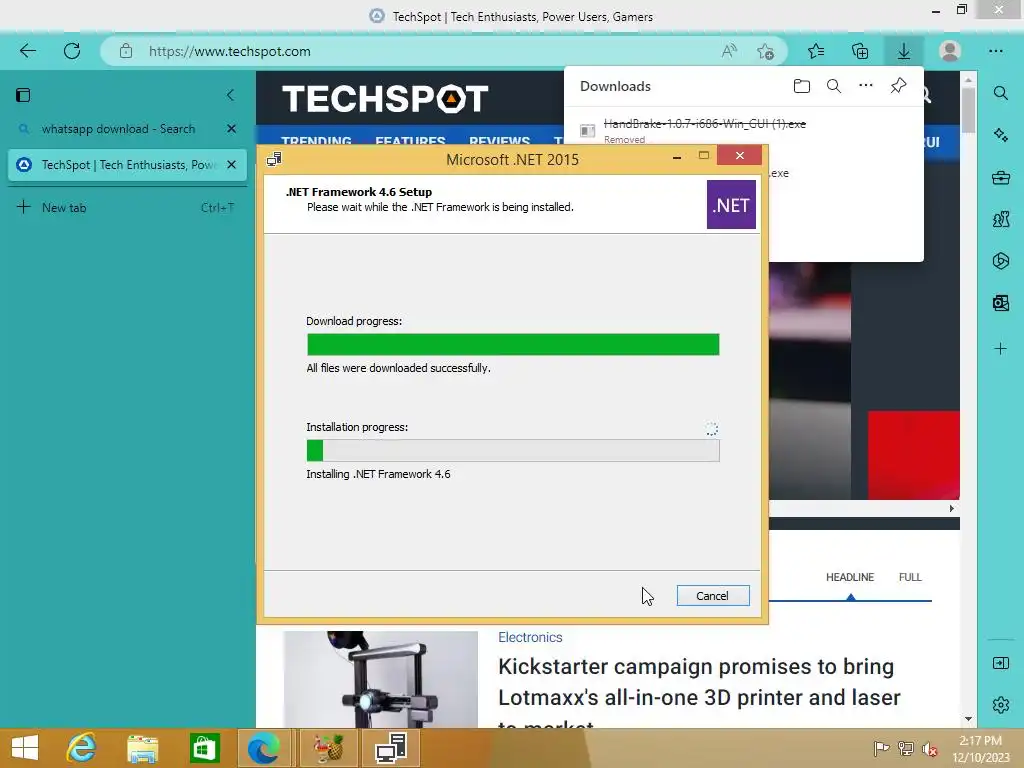The height and width of the screenshot is (768, 1024).
Task: Click the muted volume tray icon
Action: pyautogui.click(x=930, y=748)
